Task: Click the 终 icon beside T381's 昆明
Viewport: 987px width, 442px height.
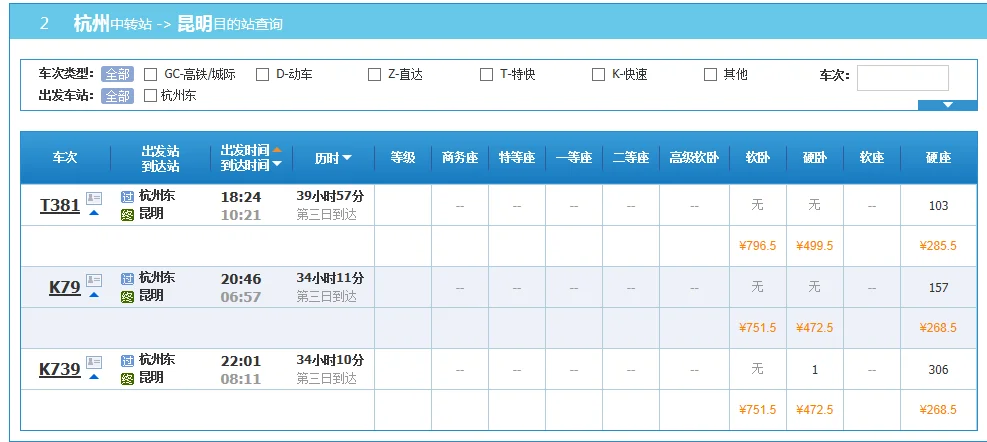Action: 127,215
